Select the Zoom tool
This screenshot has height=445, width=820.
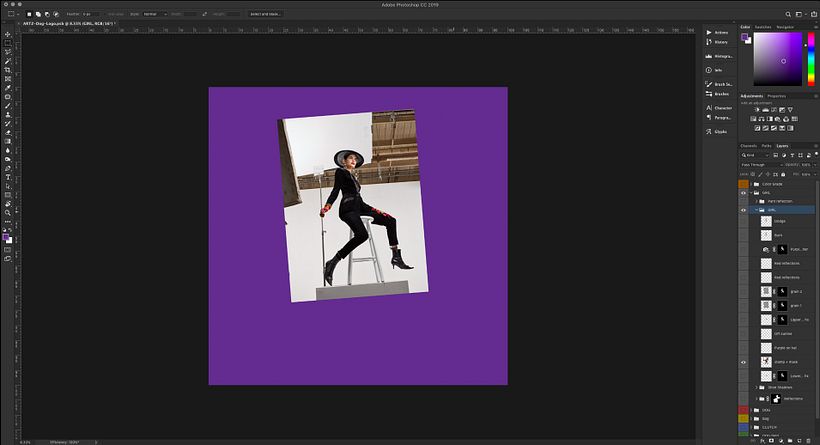8,212
